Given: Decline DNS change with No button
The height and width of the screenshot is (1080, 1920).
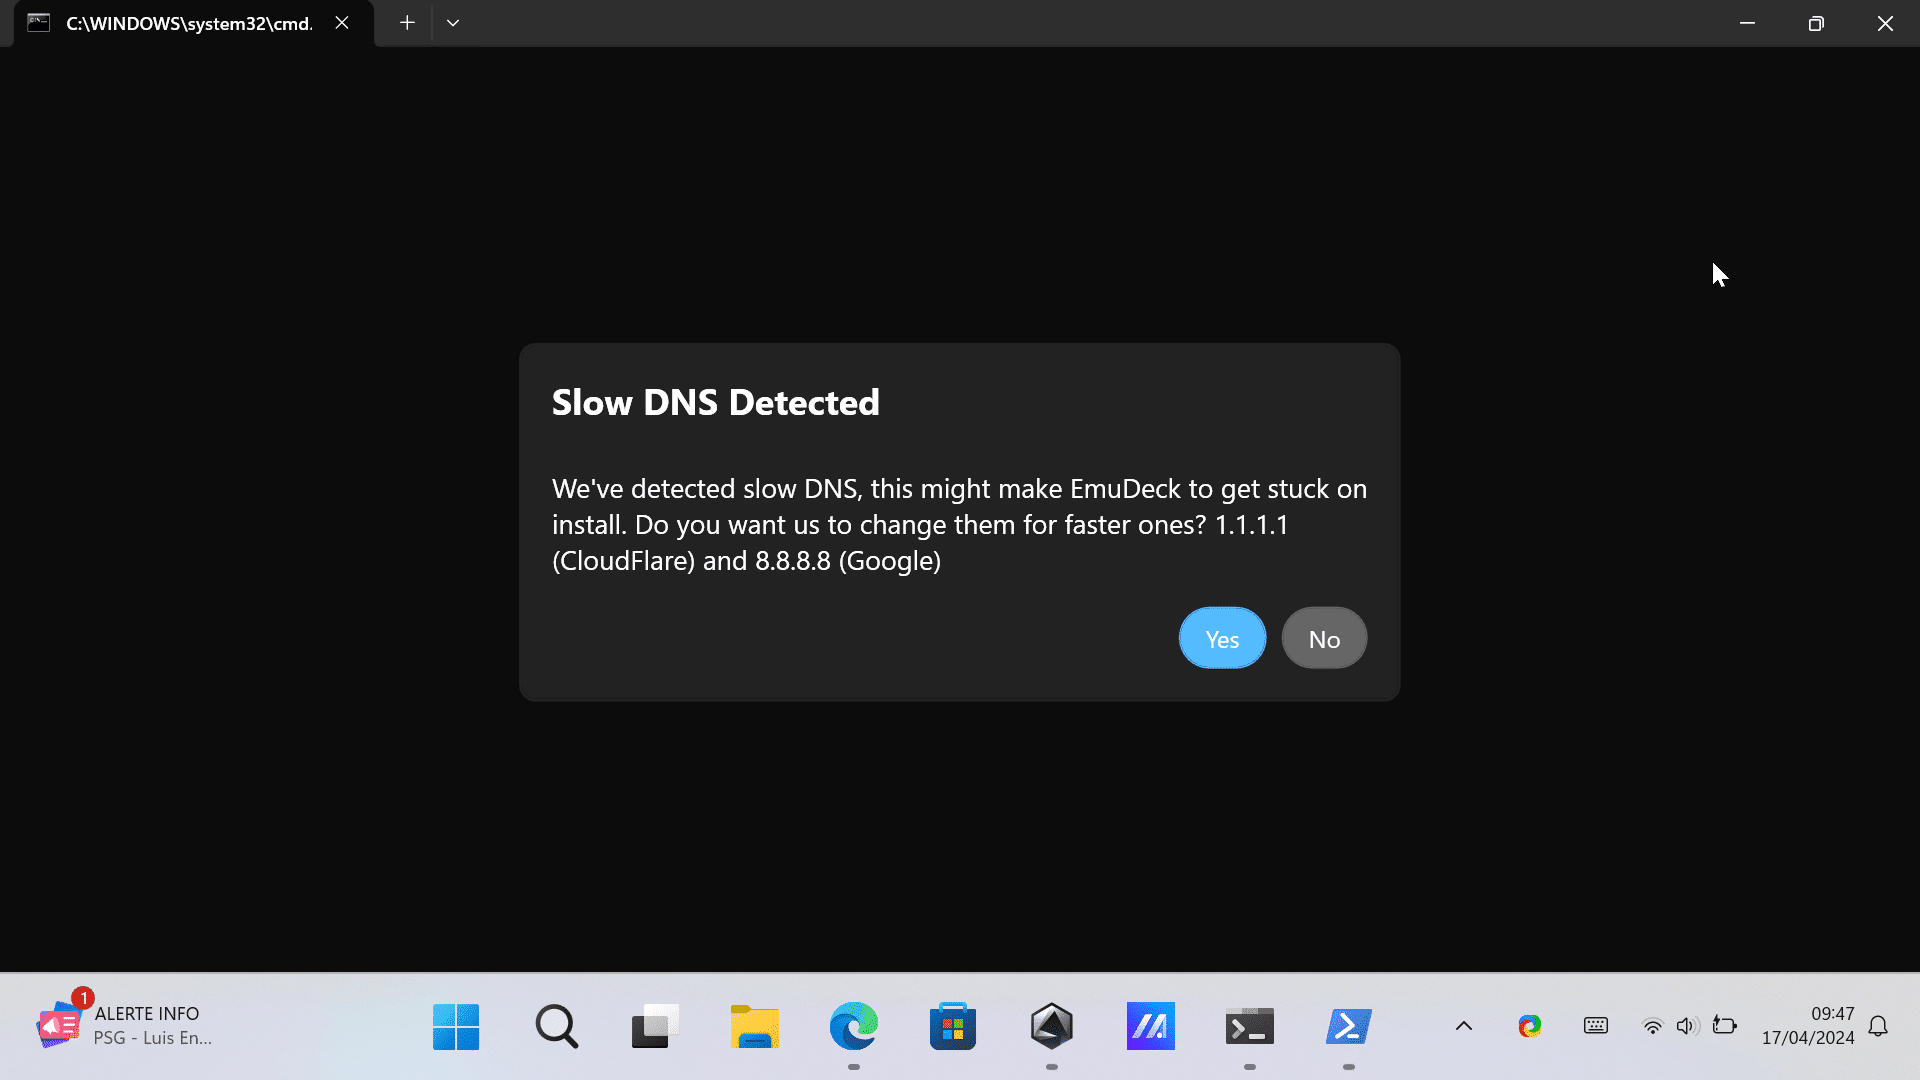Looking at the screenshot, I should pyautogui.click(x=1324, y=638).
